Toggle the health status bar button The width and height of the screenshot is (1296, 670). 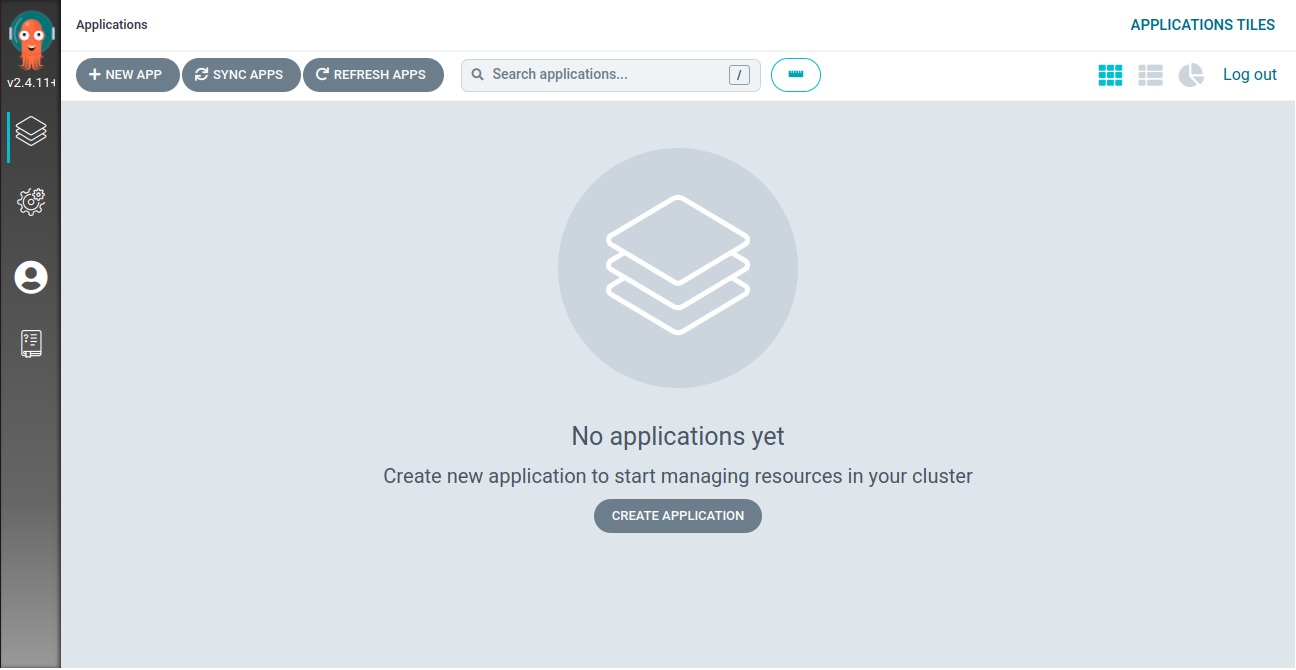pyautogui.click(x=796, y=75)
